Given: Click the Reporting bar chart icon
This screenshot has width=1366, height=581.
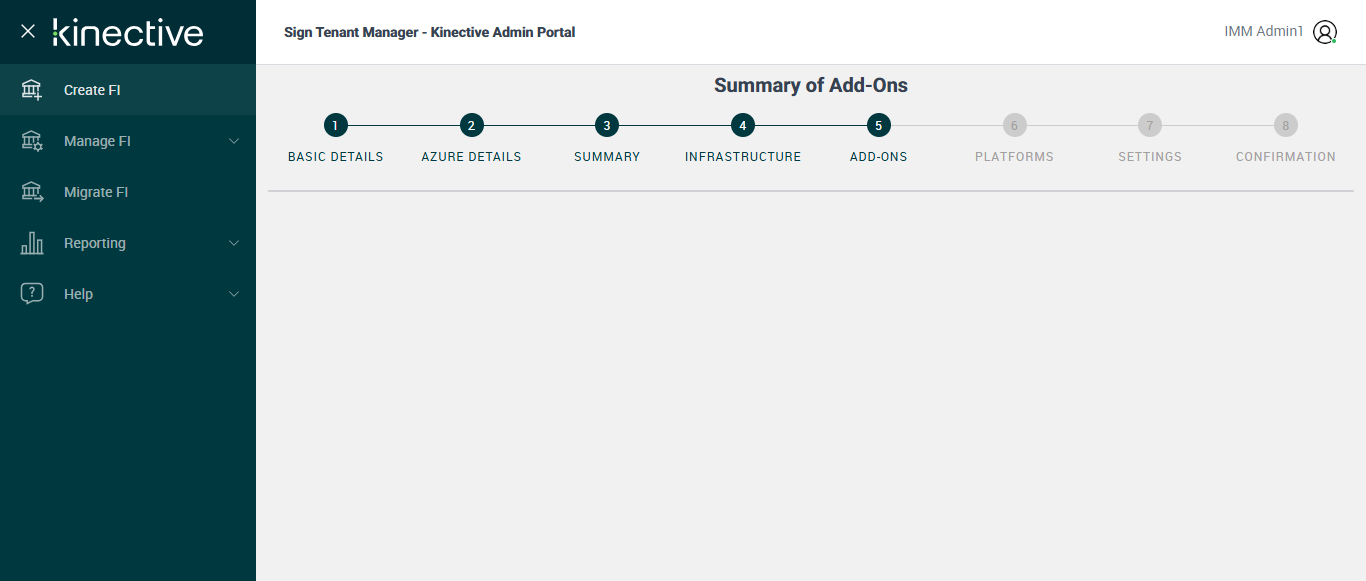Looking at the screenshot, I should [32, 243].
